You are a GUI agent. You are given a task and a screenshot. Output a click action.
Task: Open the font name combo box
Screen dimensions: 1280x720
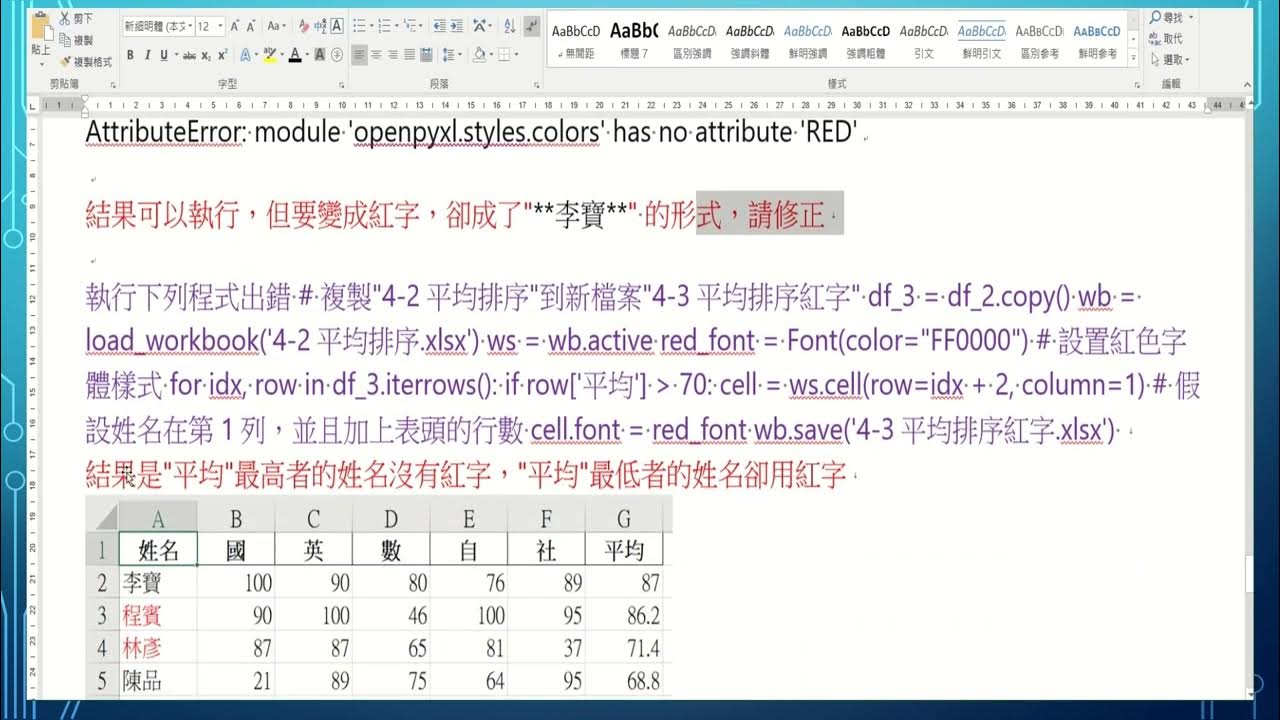point(158,26)
